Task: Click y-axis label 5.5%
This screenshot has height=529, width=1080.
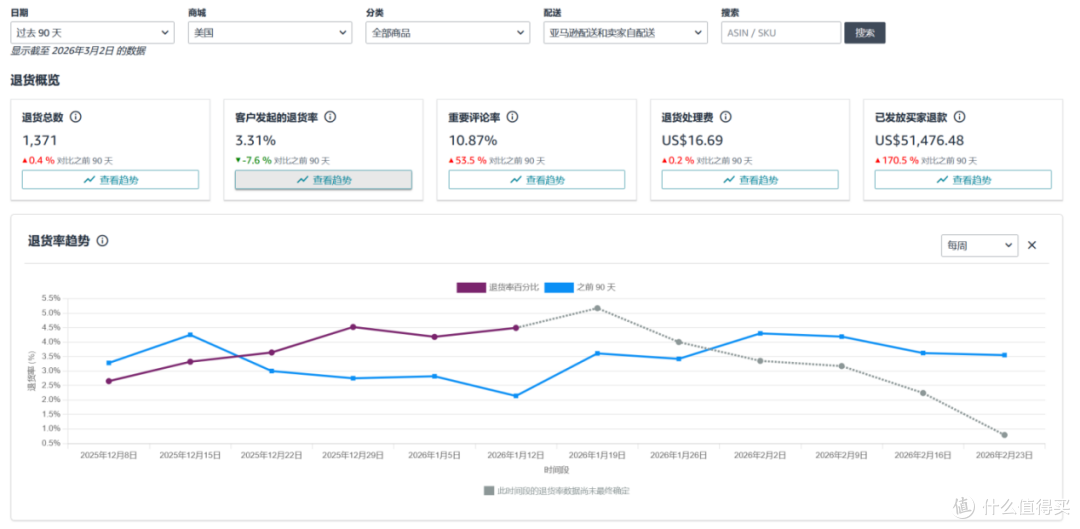Action: click(x=52, y=298)
